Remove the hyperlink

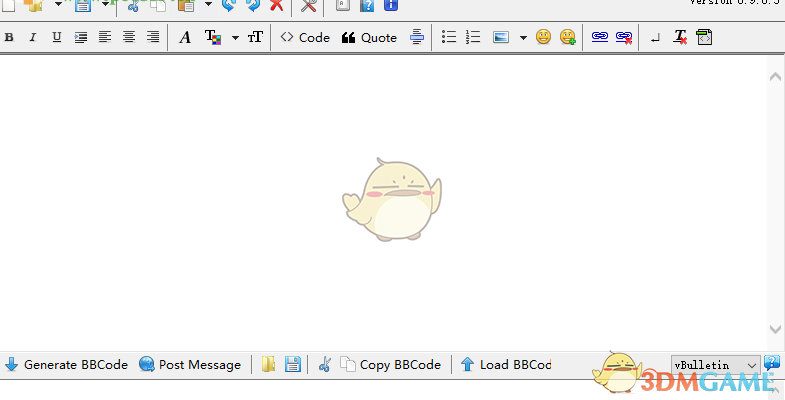[x=624, y=38]
